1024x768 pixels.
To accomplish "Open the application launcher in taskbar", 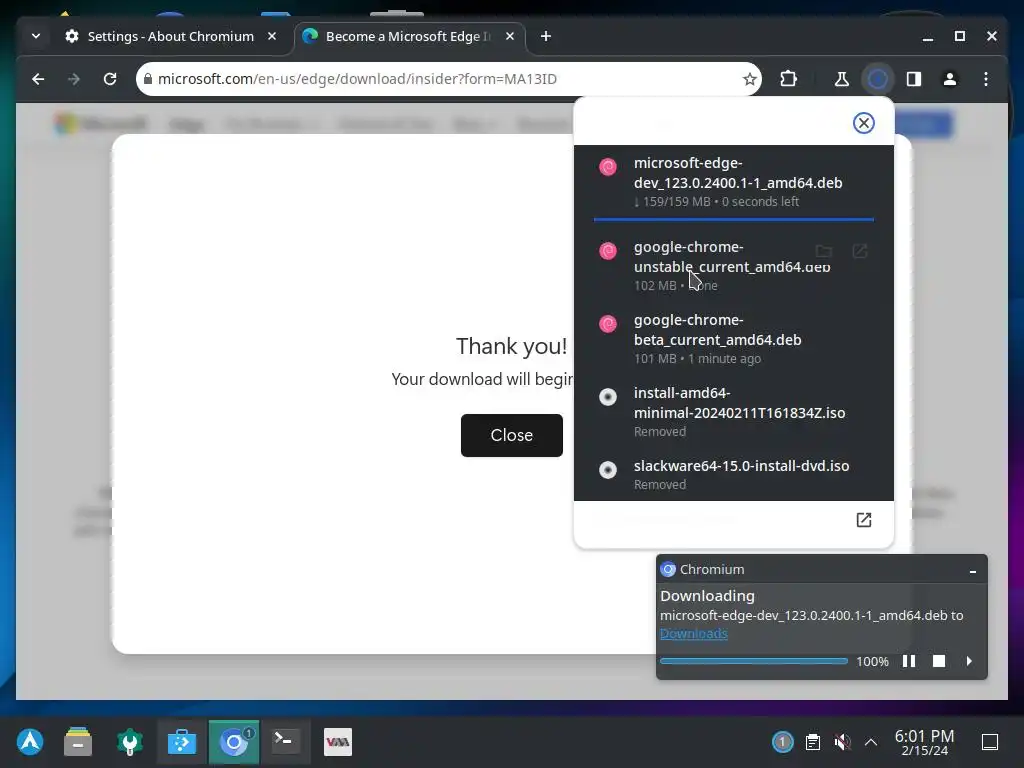I will click(30, 742).
